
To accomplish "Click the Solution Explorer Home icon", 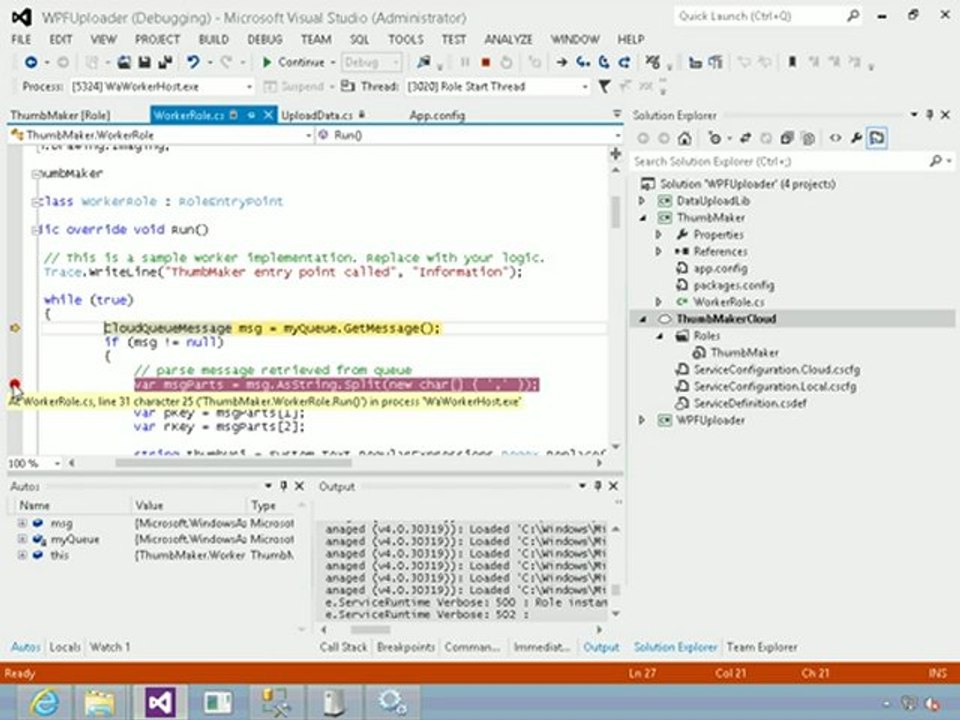I will (x=684, y=138).
